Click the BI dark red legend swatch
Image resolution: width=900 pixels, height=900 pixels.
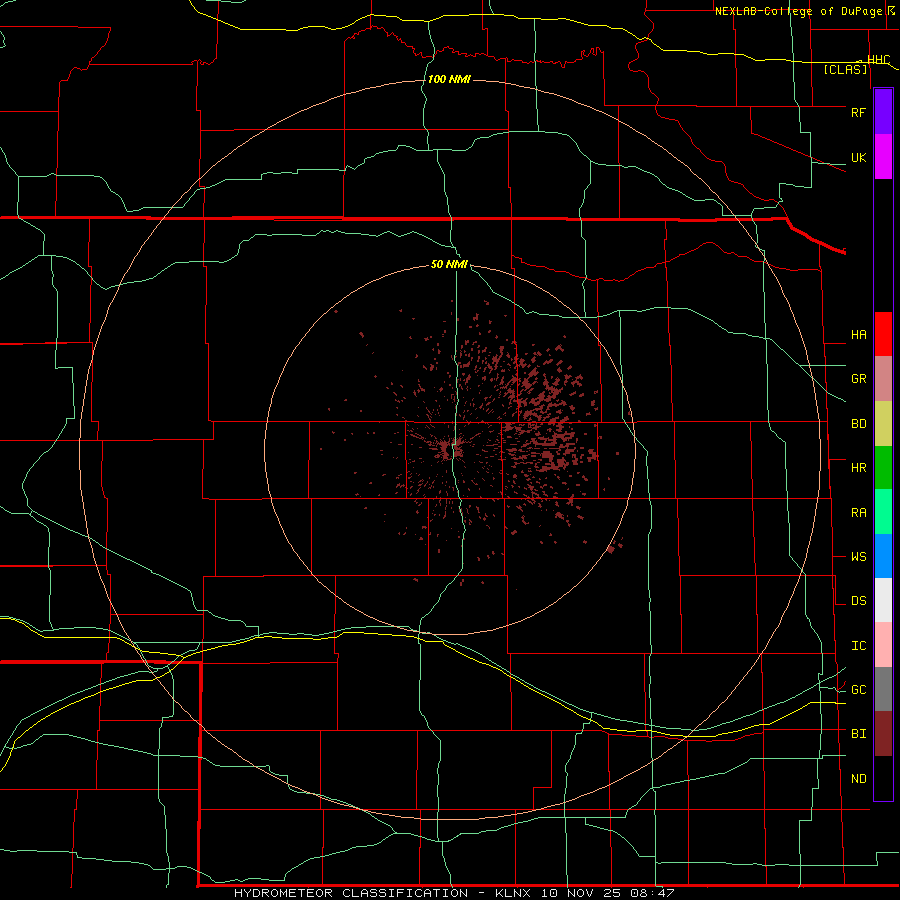[x=883, y=734]
